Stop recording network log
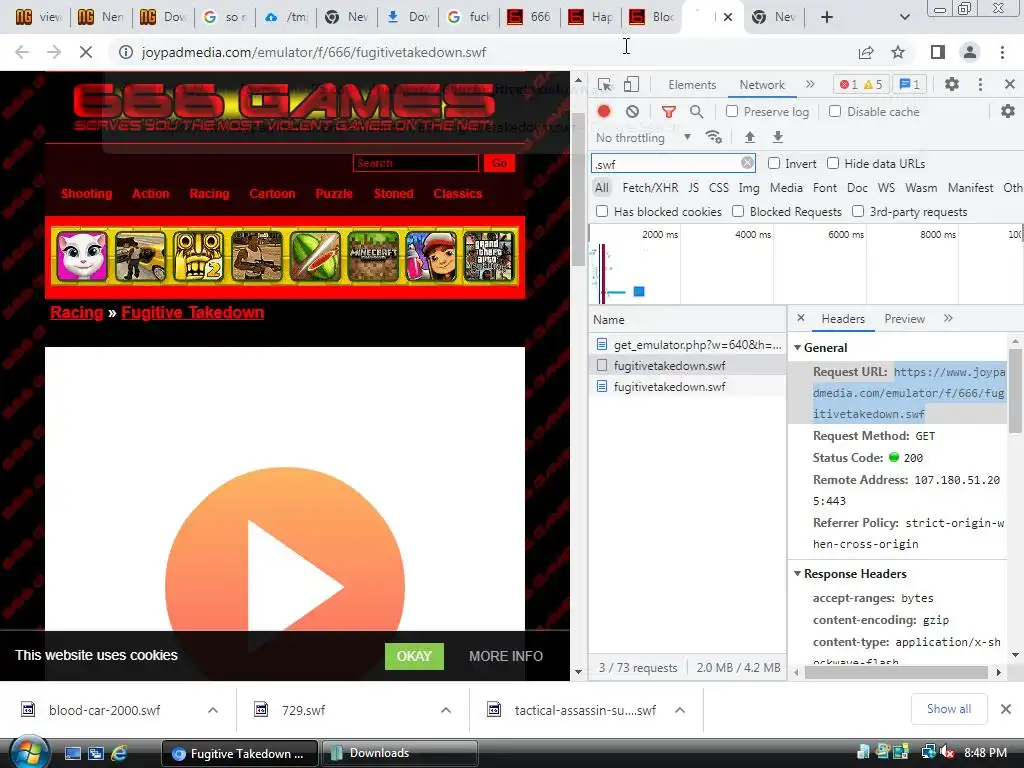The height and width of the screenshot is (768, 1024). click(x=604, y=112)
